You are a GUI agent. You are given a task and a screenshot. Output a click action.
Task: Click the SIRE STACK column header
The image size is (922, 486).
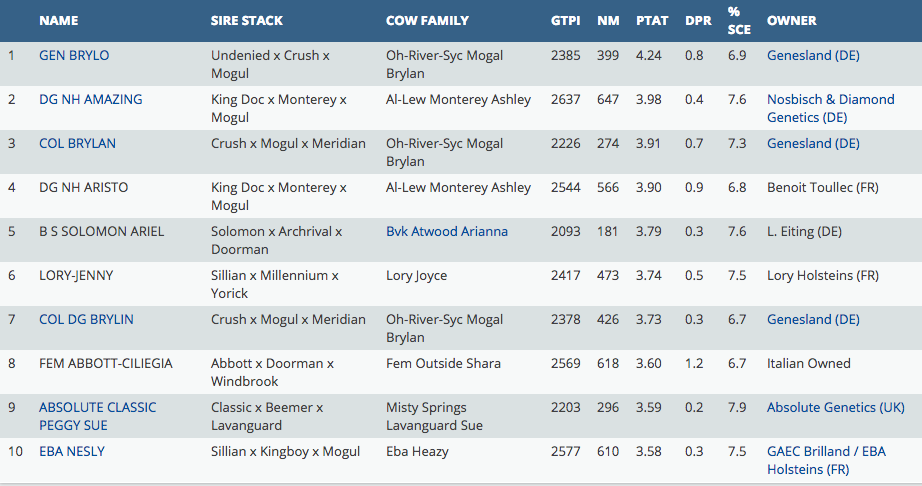click(247, 21)
